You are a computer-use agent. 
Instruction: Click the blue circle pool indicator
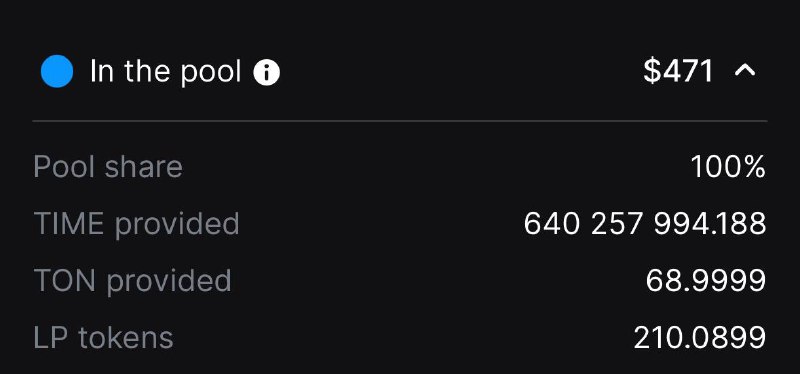pos(57,71)
